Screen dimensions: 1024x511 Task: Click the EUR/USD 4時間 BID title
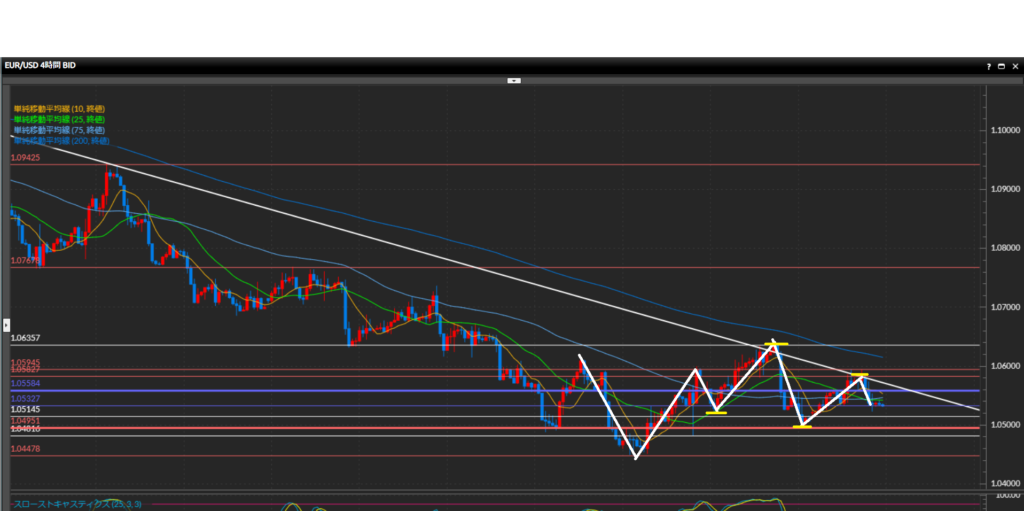tap(40, 65)
